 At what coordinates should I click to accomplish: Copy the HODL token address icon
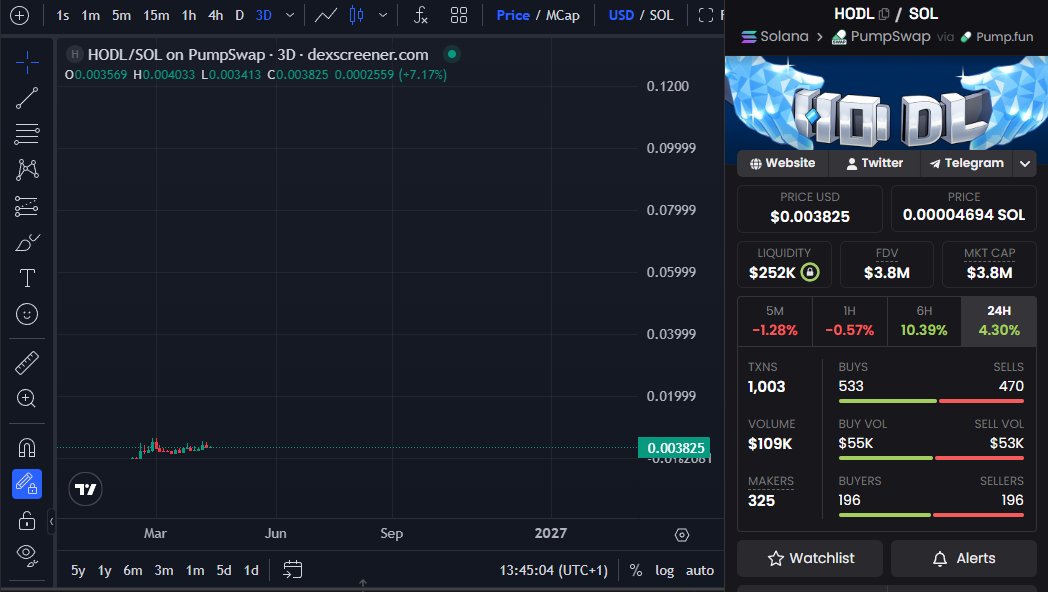coord(884,14)
